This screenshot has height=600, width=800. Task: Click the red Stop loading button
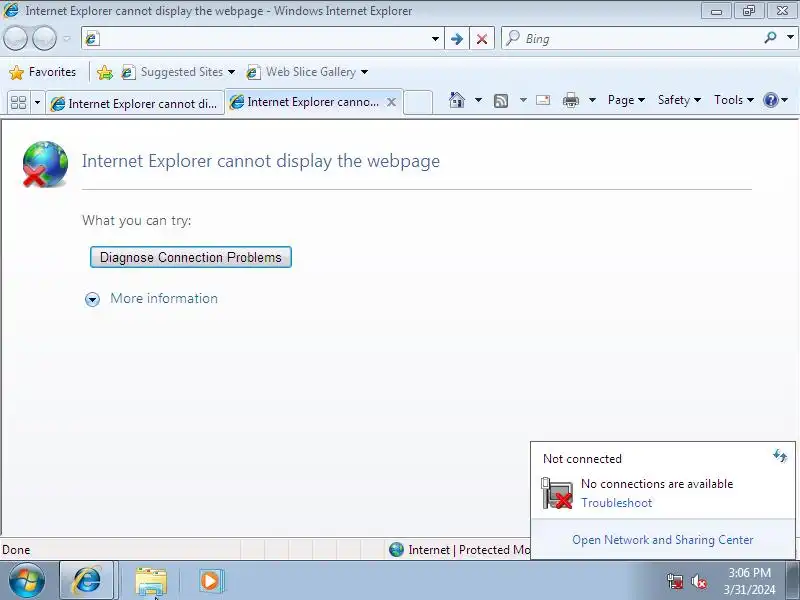[482, 39]
